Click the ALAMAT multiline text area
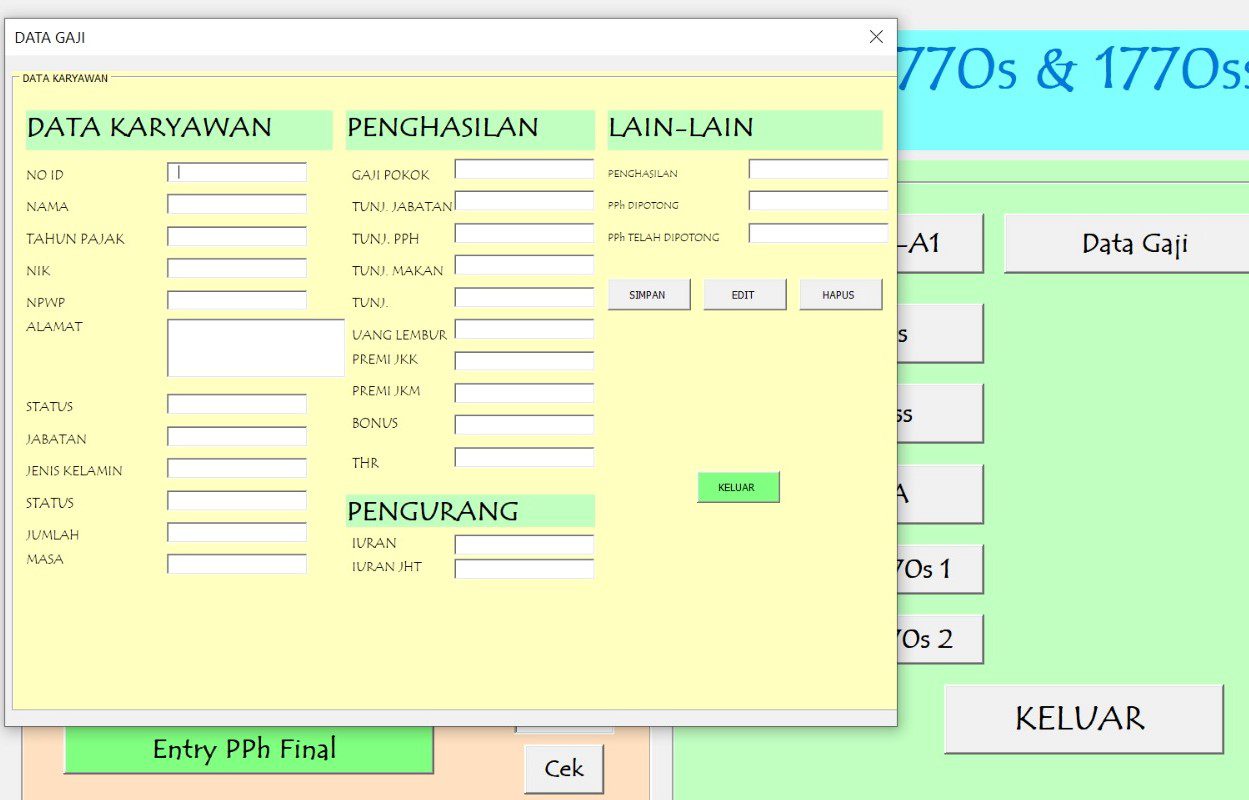The width and height of the screenshot is (1249, 800). tap(255, 348)
